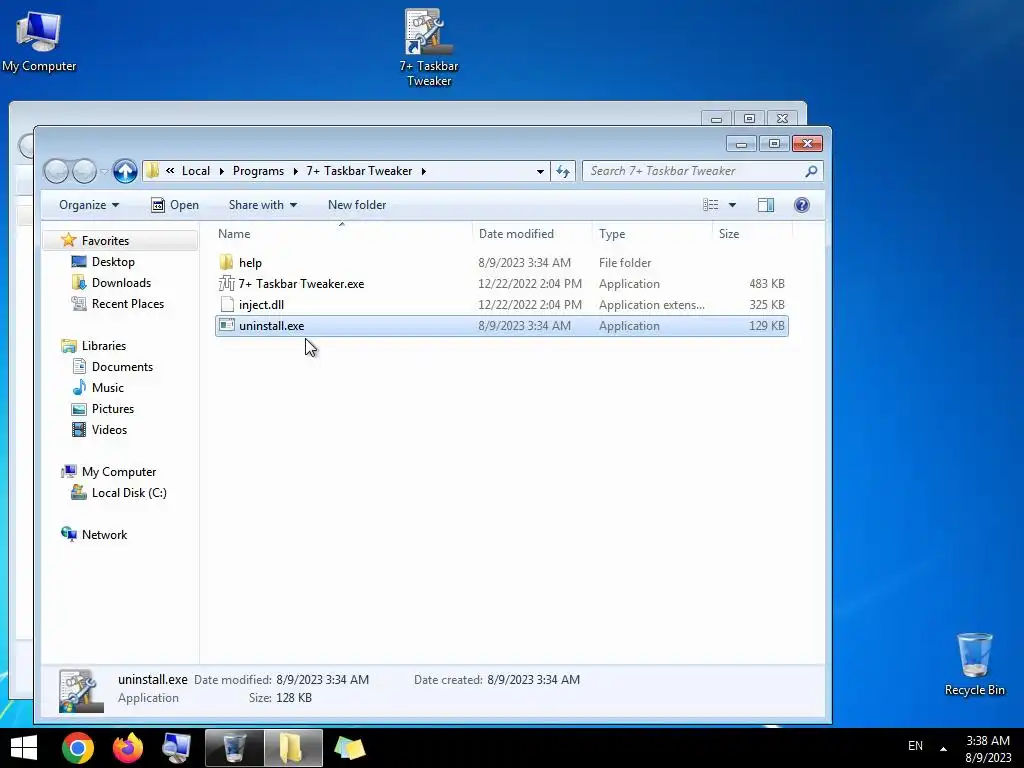
Task: Select the inject.dll file icon
Action: (227, 304)
